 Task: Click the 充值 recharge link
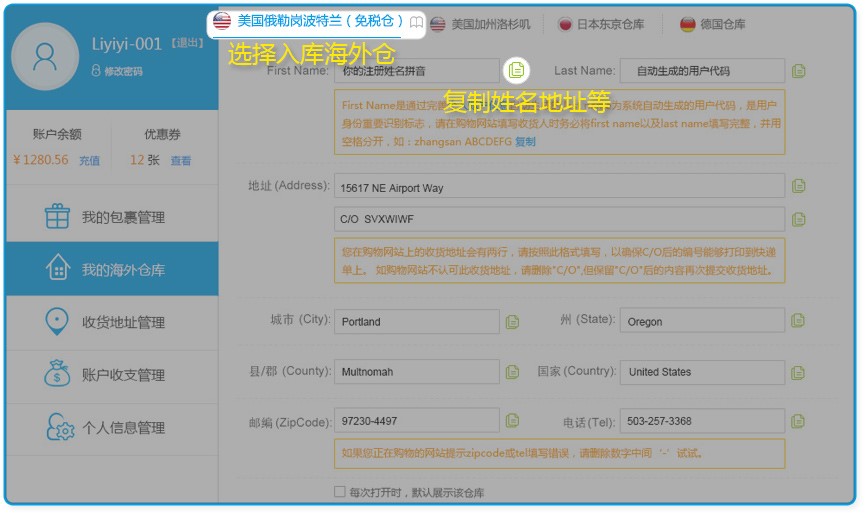tap(89, 161)
